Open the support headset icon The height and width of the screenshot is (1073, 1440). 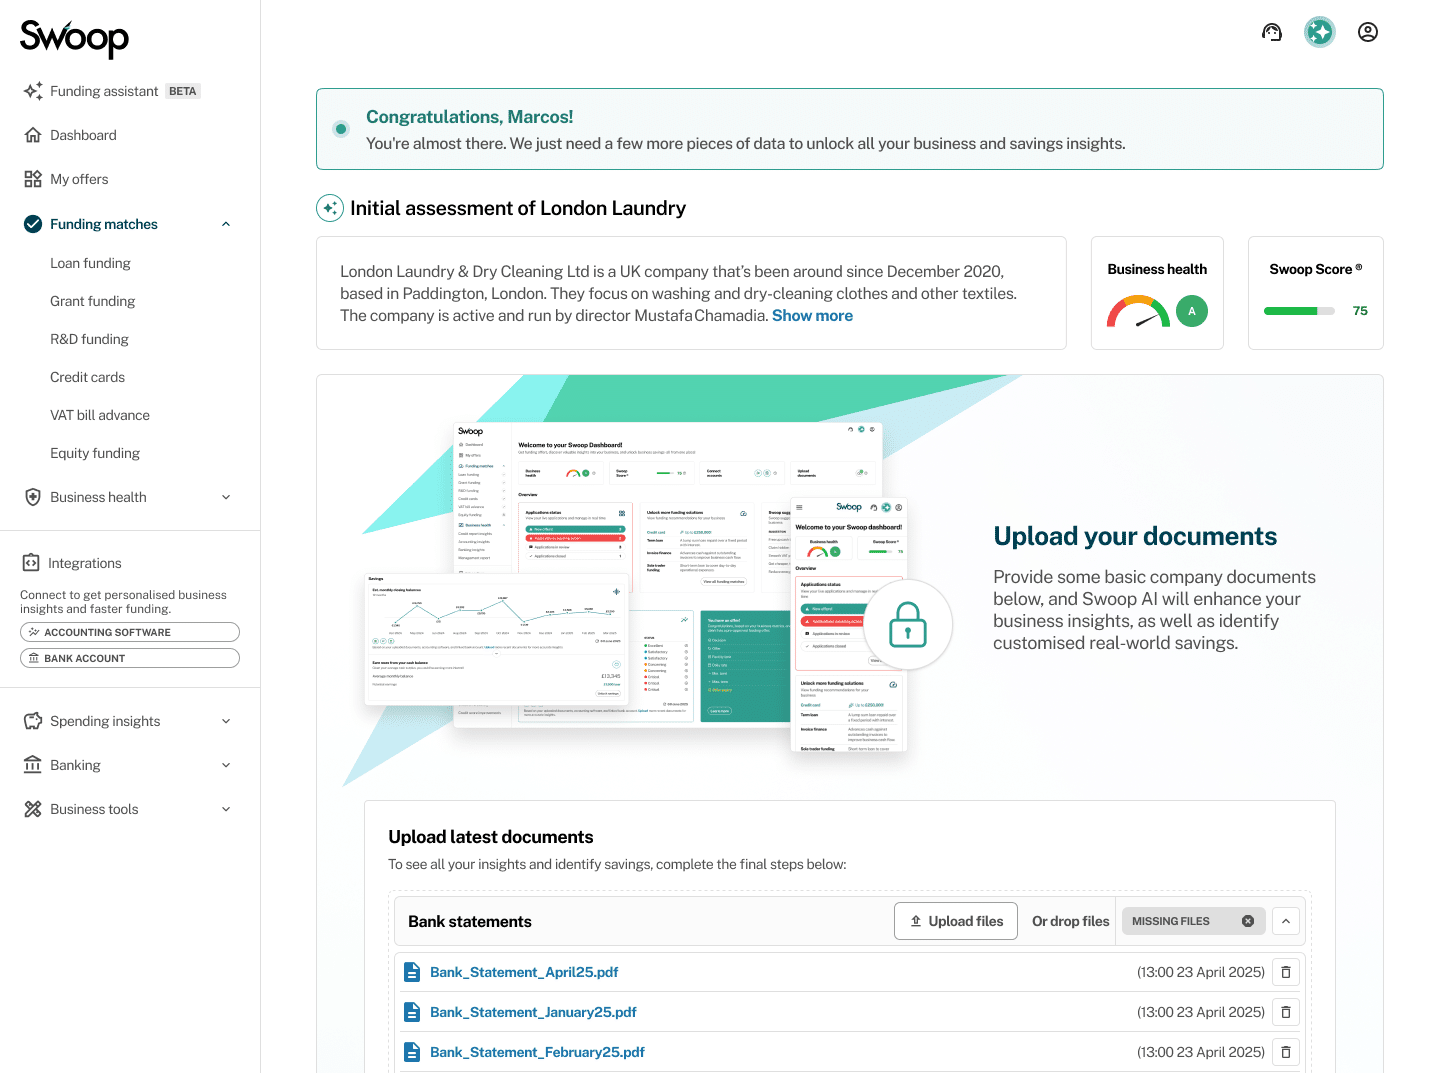[1271, 32]
